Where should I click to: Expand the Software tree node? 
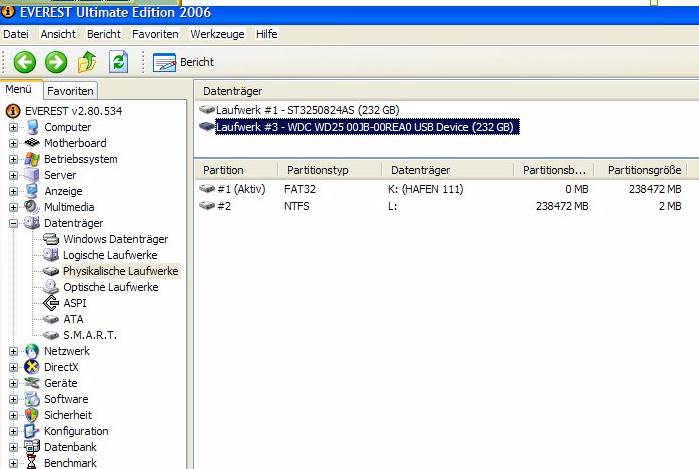tap(13, 399)
